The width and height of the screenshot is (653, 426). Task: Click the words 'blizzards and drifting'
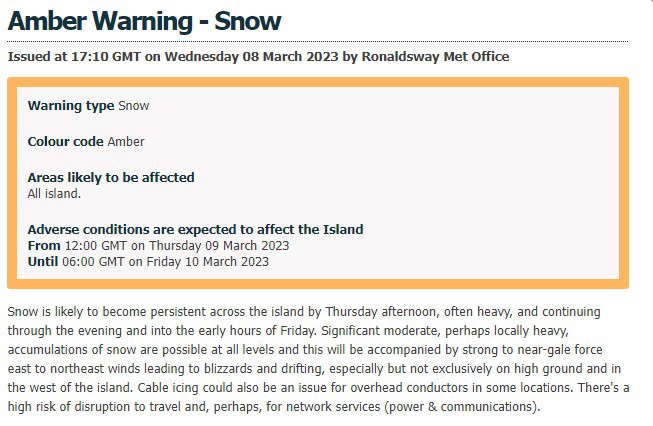263,369
